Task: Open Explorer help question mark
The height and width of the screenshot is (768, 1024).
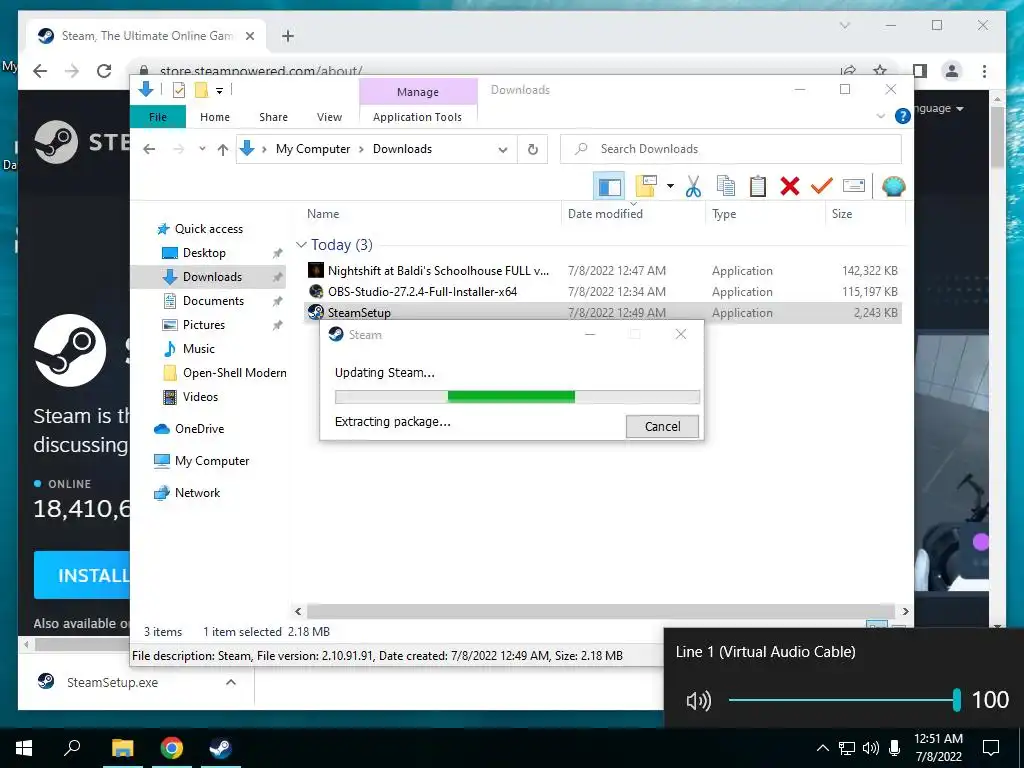Action: click(903, 116)
